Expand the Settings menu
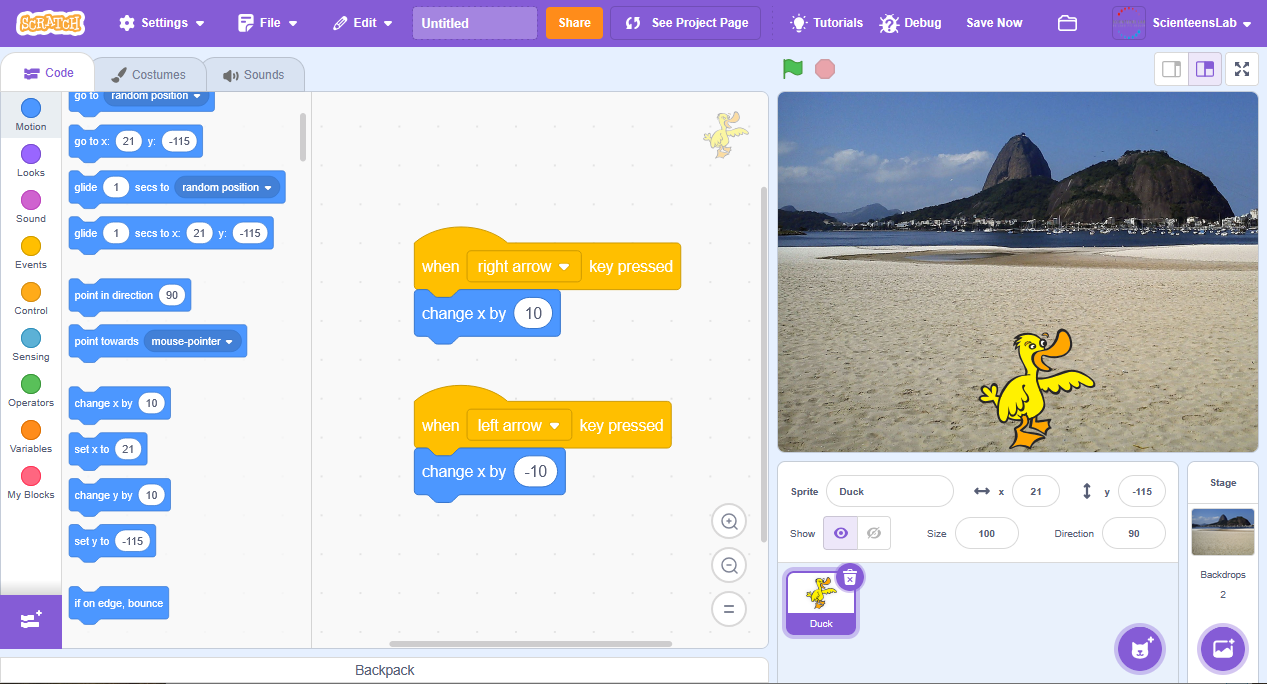This screenshot has width=1267, height=684. (x=162, y=23)
